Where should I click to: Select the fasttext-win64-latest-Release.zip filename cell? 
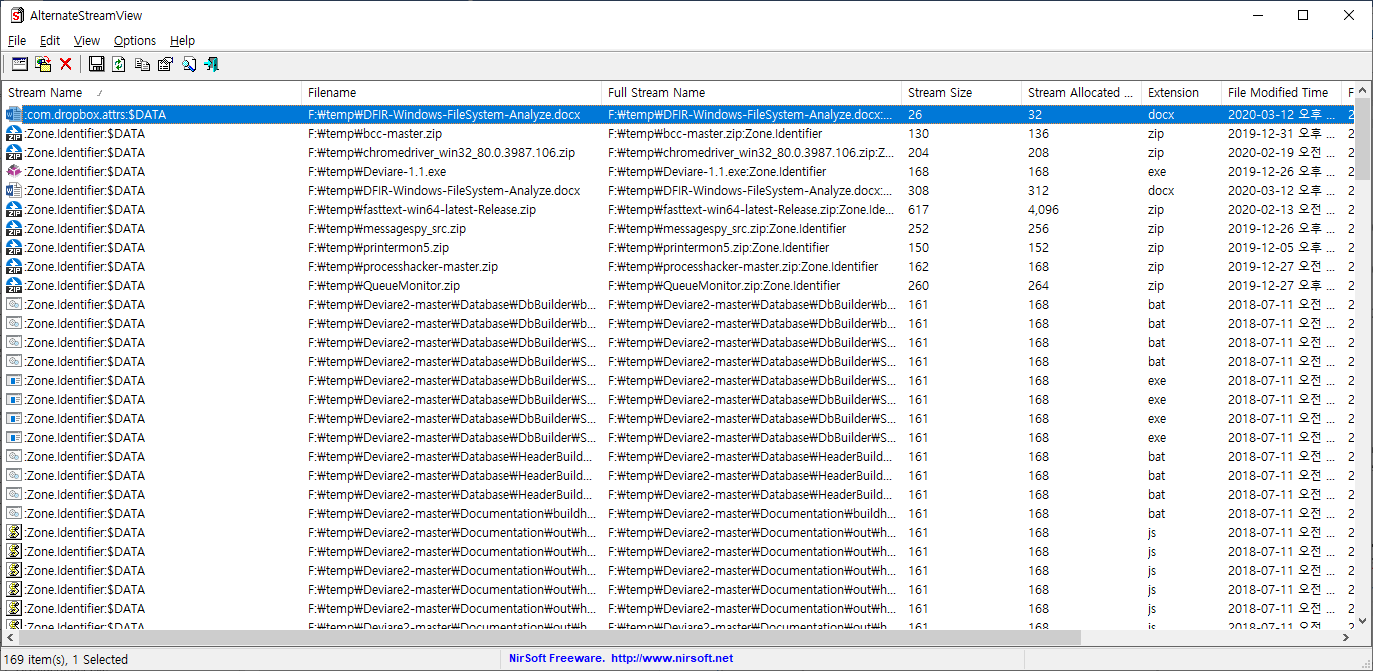(422, 209)
